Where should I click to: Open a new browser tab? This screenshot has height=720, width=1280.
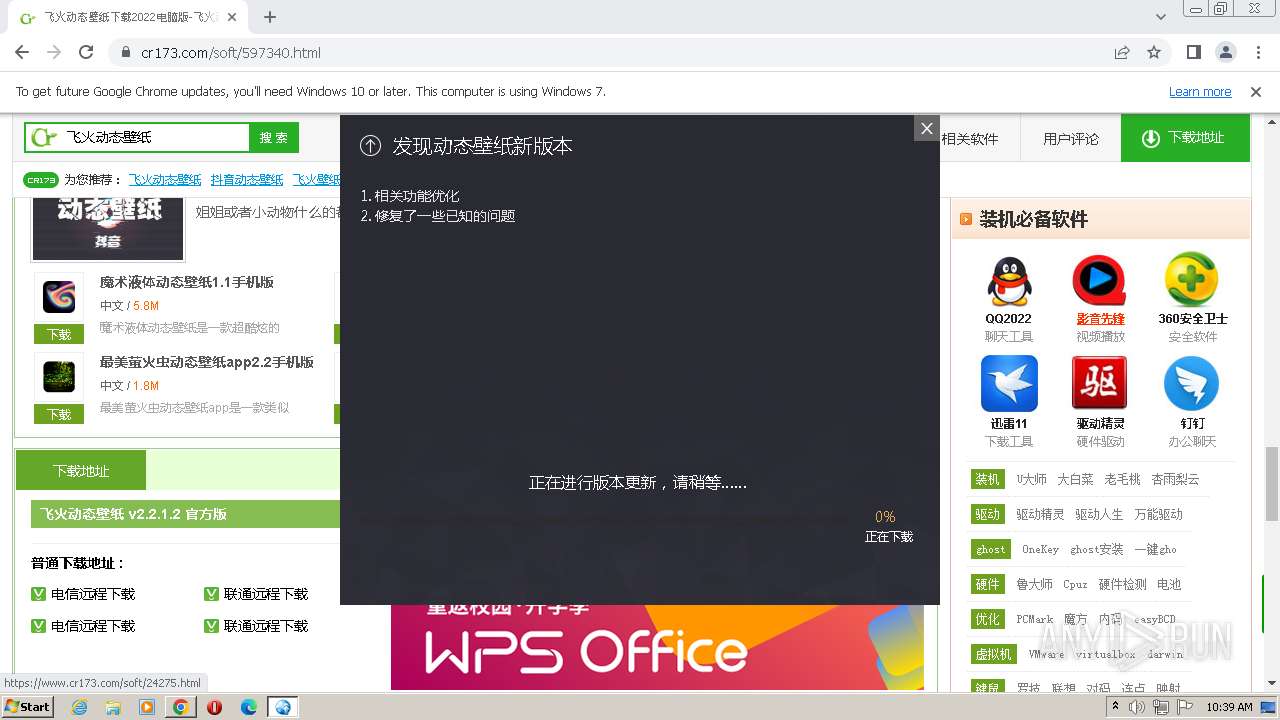269,17
